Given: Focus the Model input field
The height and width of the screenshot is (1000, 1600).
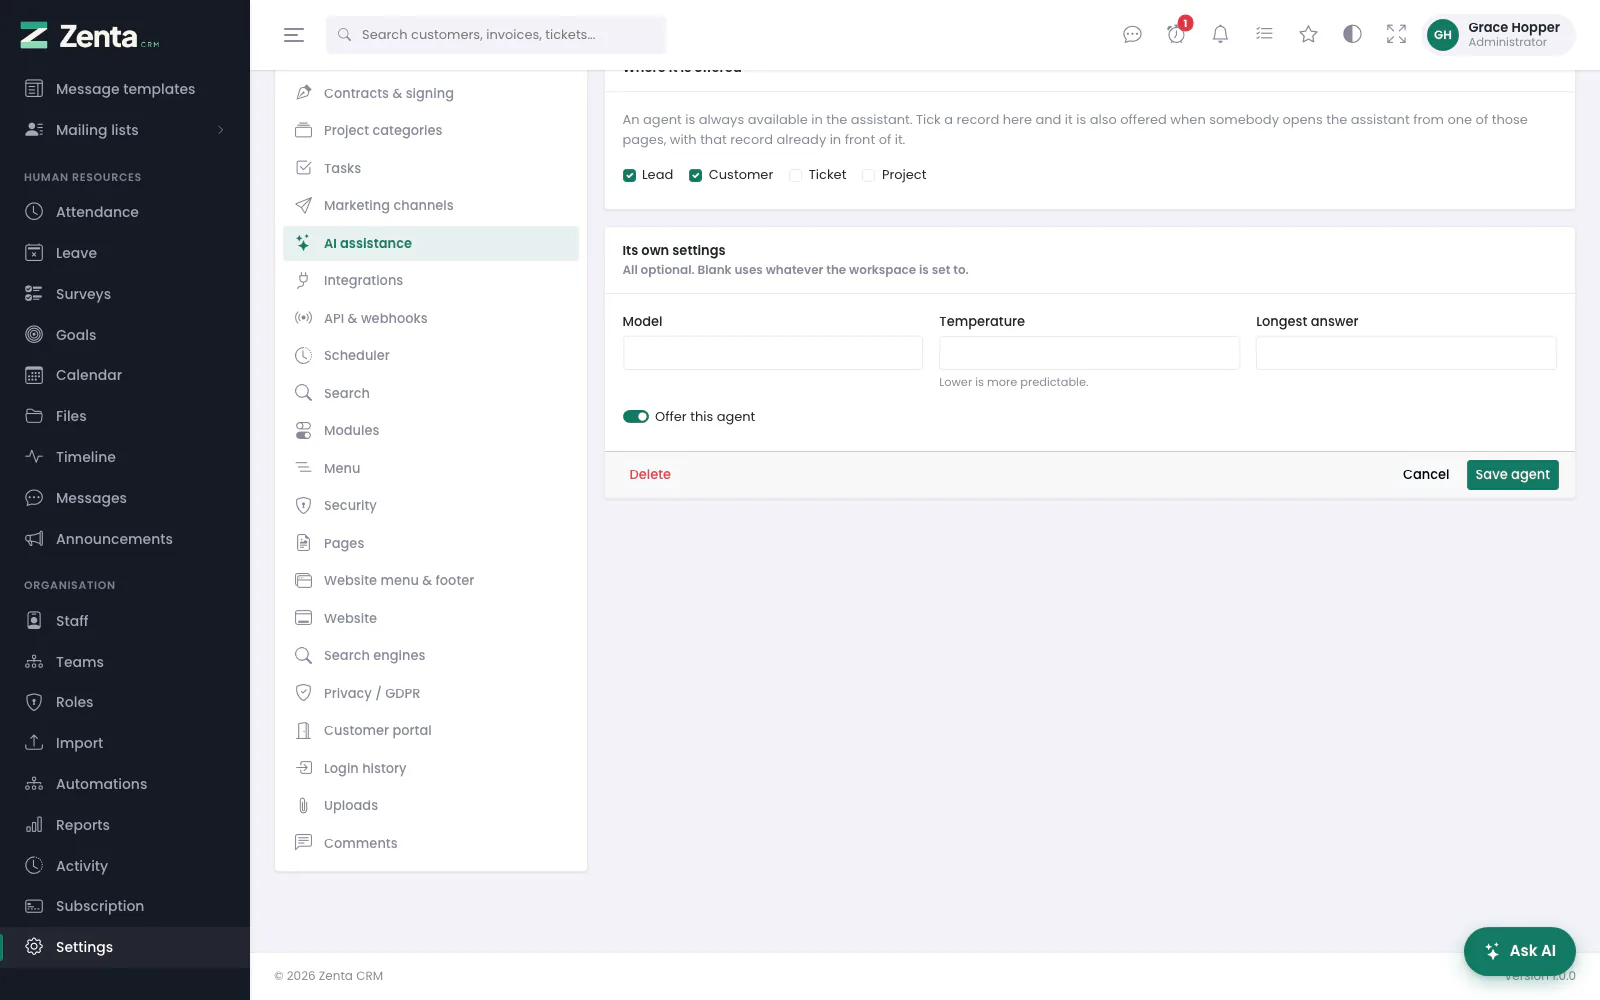Looking at the screenshot, I should tap(773, 353).
